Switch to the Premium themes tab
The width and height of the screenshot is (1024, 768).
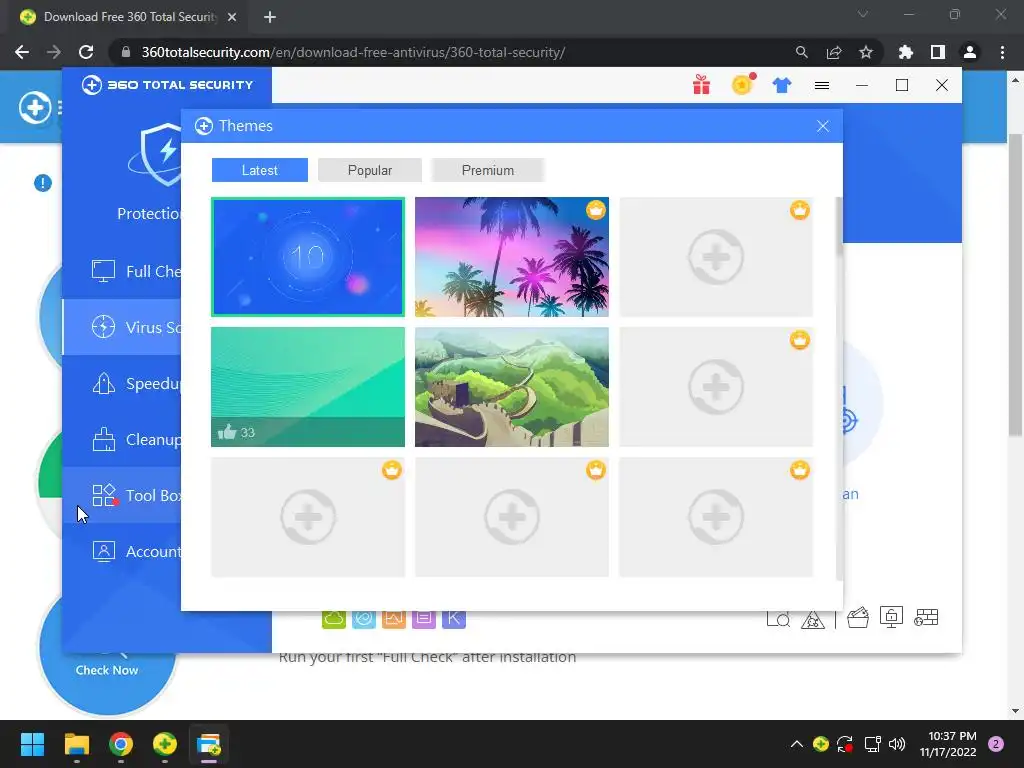click(488, 170)
